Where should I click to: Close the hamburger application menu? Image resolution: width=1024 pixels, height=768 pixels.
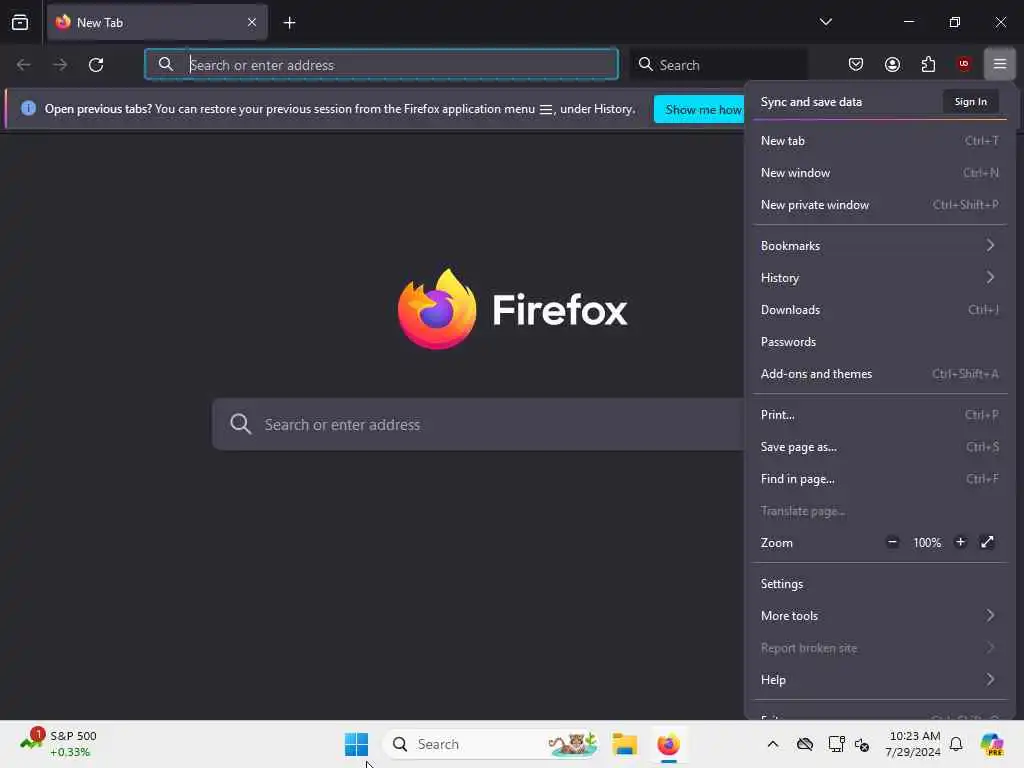[1000, 64]
